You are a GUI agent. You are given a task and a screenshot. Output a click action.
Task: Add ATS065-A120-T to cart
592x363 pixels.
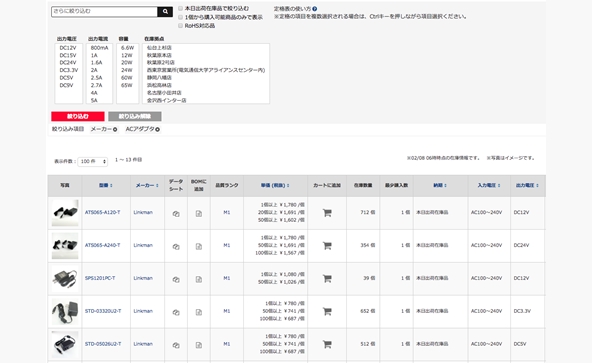(x=327, y=213)
